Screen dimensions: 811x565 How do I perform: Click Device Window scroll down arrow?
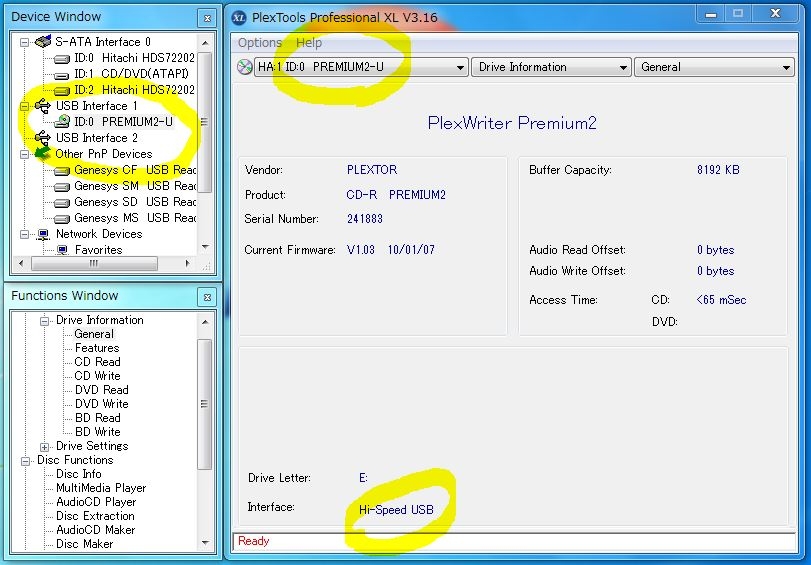[x=205, y=247]
